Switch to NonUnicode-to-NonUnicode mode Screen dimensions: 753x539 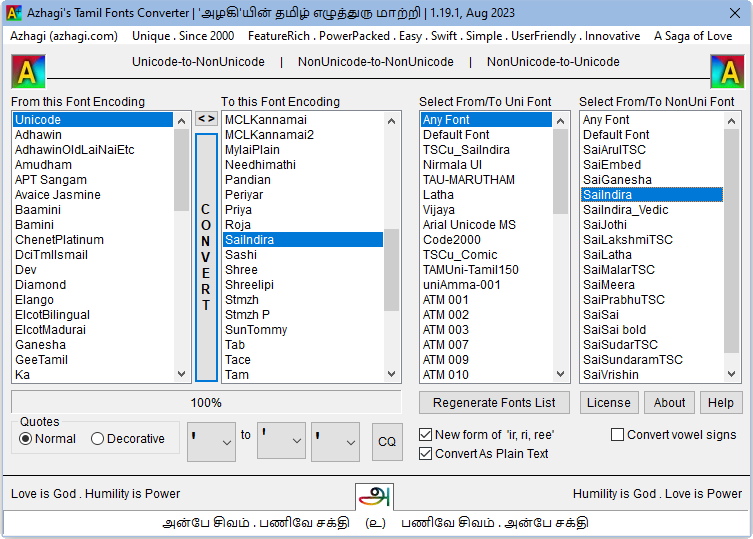[x=376, y=62]
